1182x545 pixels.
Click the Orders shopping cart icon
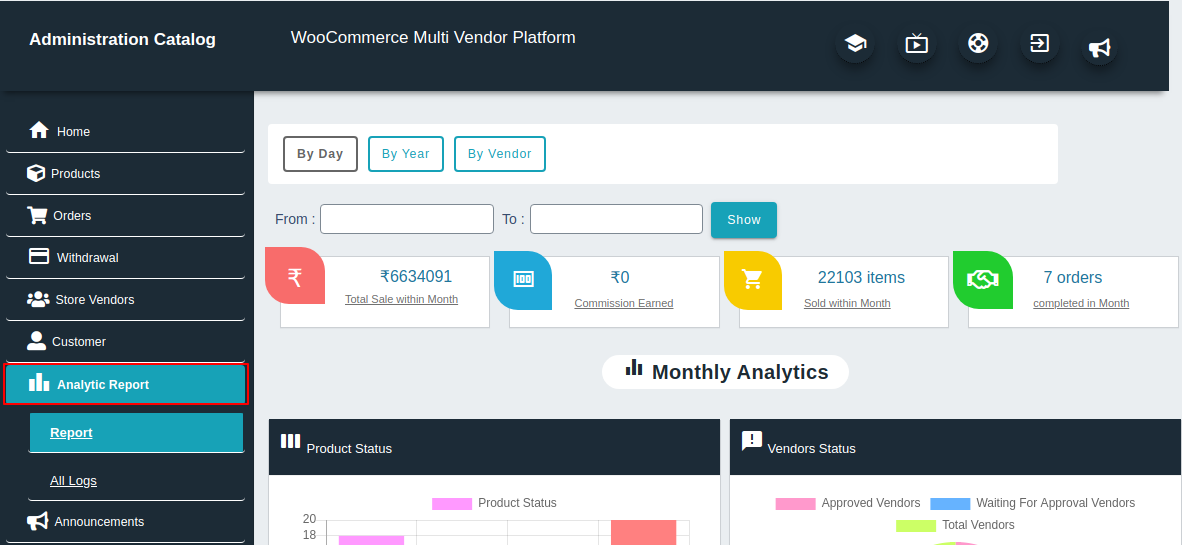[x=37, y=215]
